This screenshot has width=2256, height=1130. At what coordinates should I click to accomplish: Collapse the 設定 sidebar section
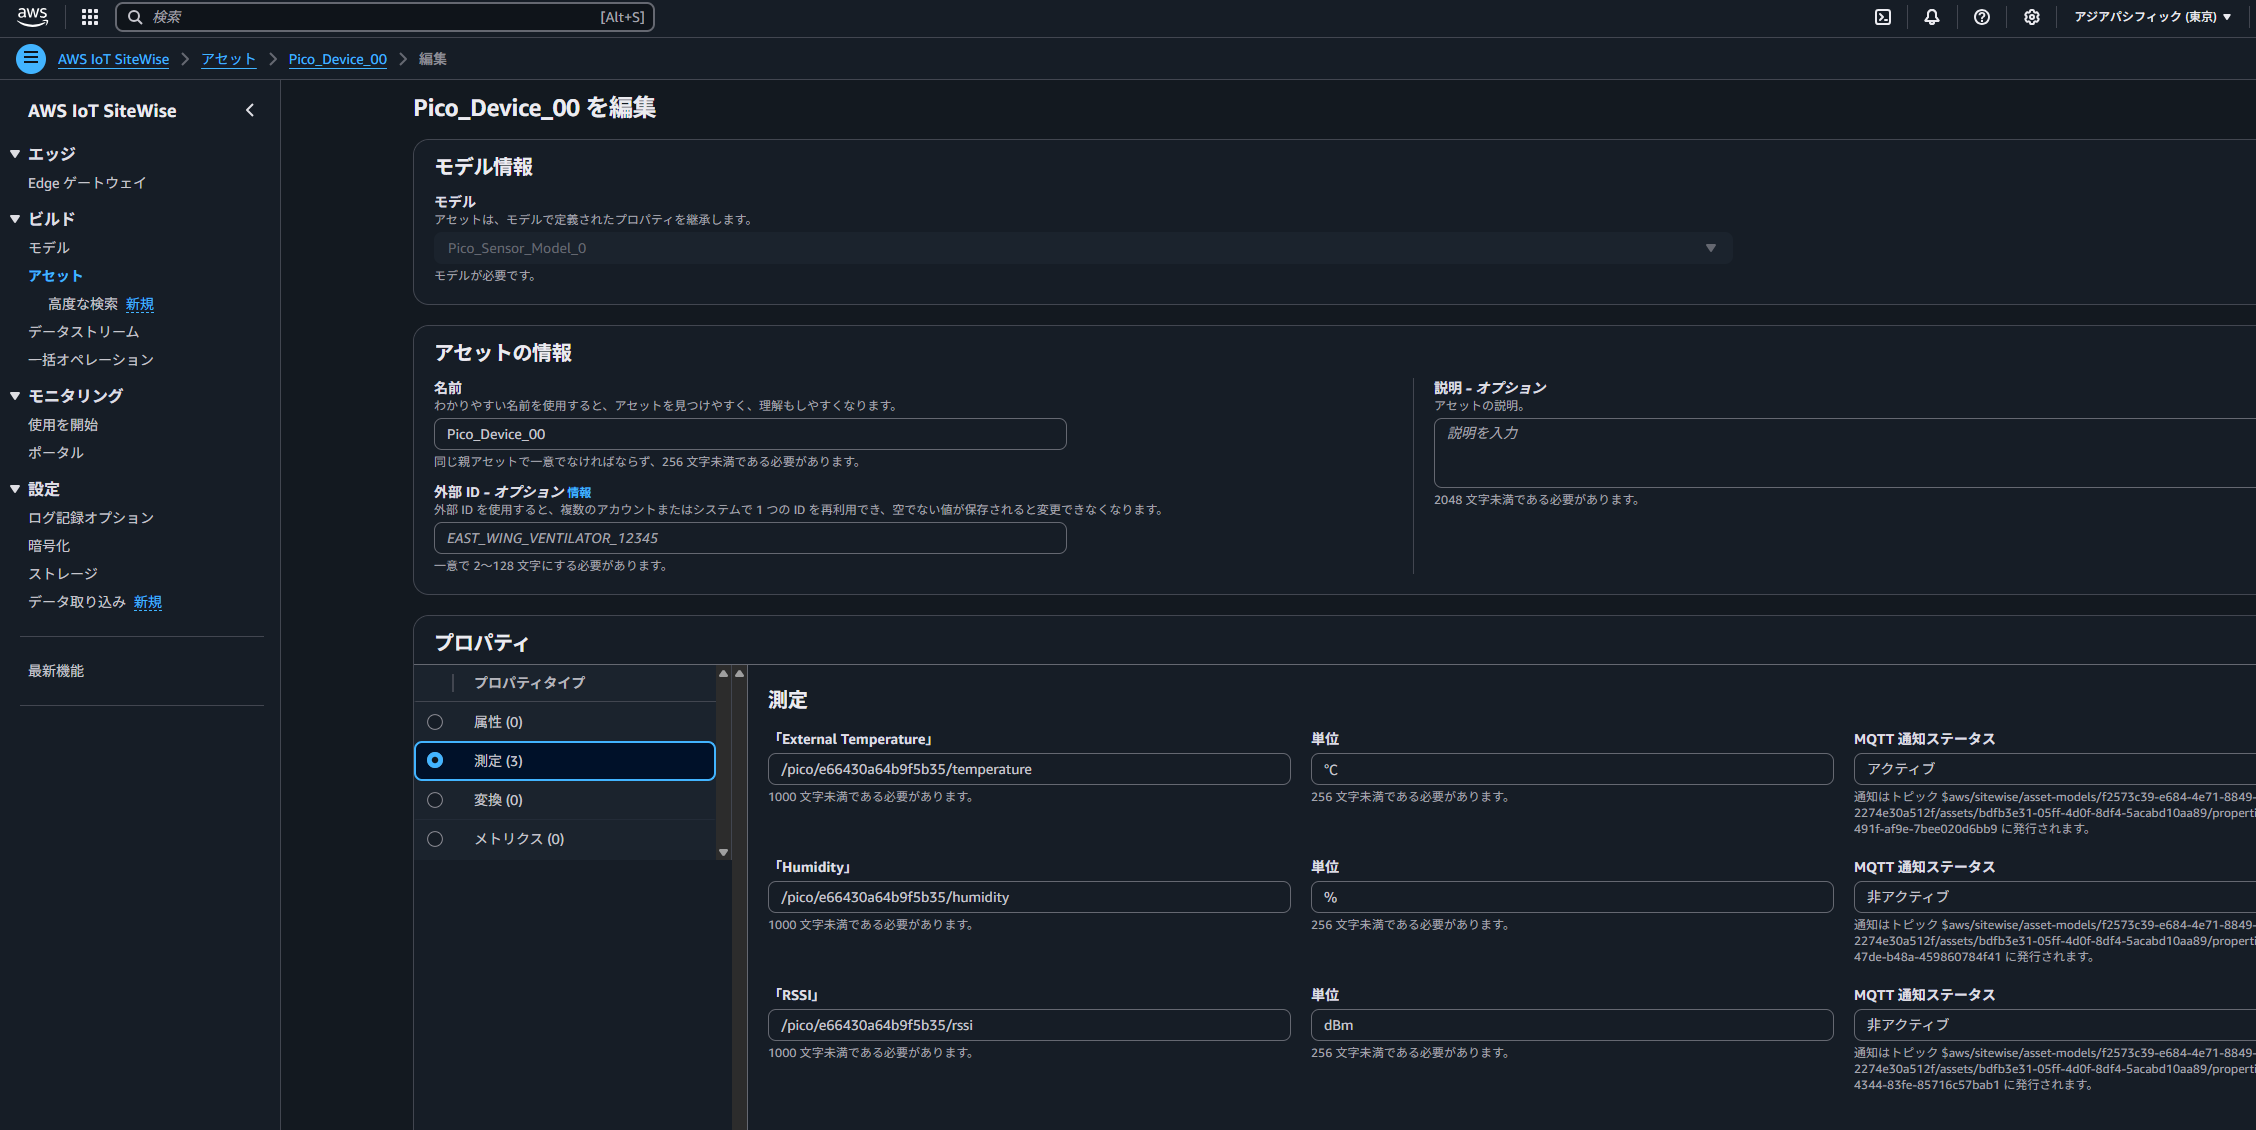point(15,489)
